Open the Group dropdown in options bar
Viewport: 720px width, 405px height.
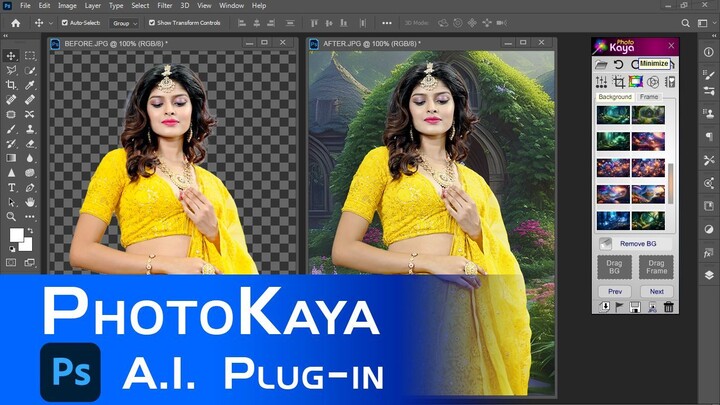click(124, 23)
